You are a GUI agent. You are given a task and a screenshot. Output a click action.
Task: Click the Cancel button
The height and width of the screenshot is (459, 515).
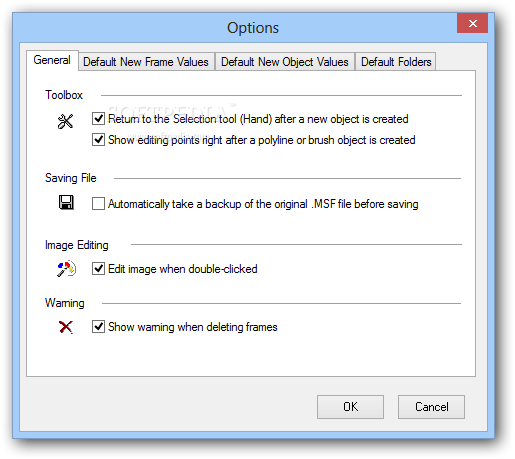click(431, 407)
